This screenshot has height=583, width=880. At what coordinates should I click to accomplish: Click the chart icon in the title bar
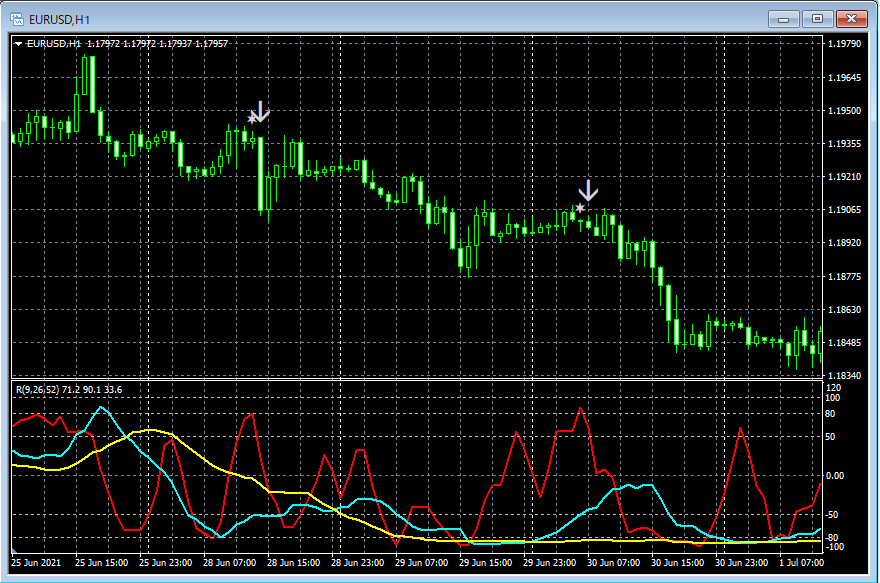[x=17, y=18]
